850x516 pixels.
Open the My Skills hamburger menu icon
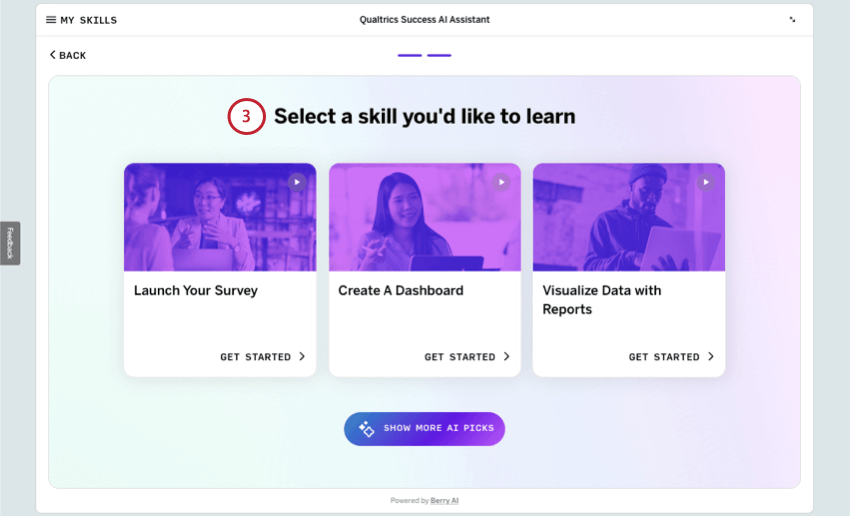pyautogui.click(x=51, y=20)
